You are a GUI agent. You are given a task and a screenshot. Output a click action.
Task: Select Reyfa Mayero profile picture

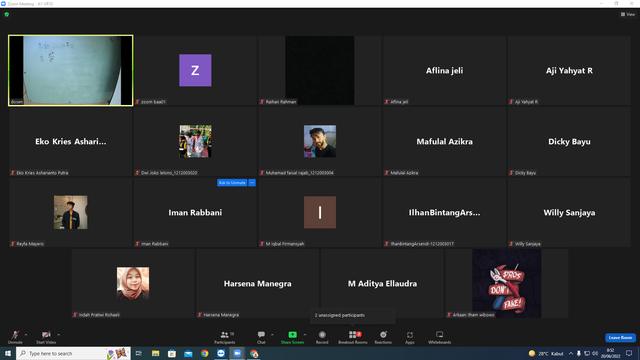pyautogui.click(x=71, y=212)
